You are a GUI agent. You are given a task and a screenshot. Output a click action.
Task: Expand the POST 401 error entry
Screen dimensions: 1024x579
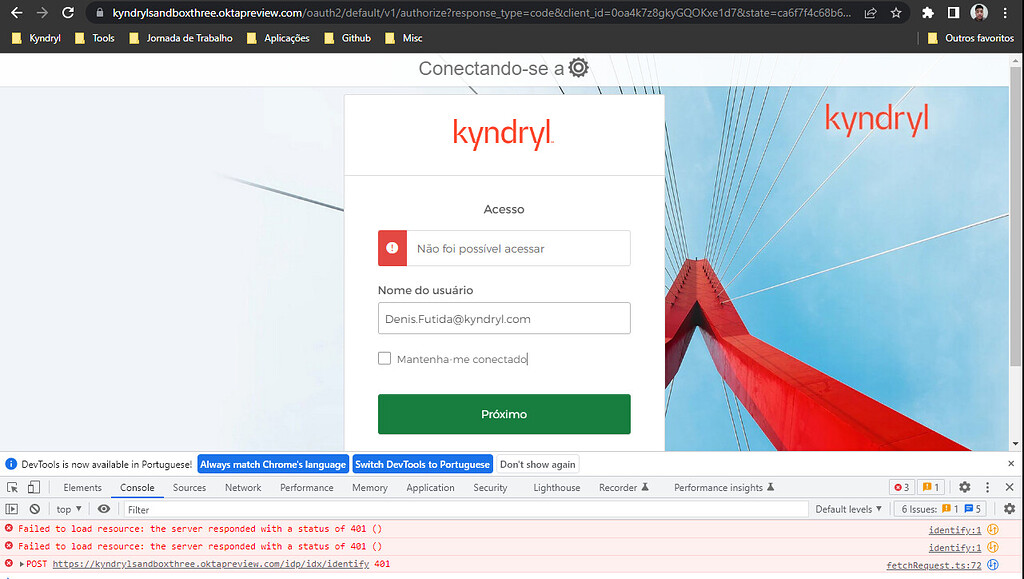pos(19,562)
